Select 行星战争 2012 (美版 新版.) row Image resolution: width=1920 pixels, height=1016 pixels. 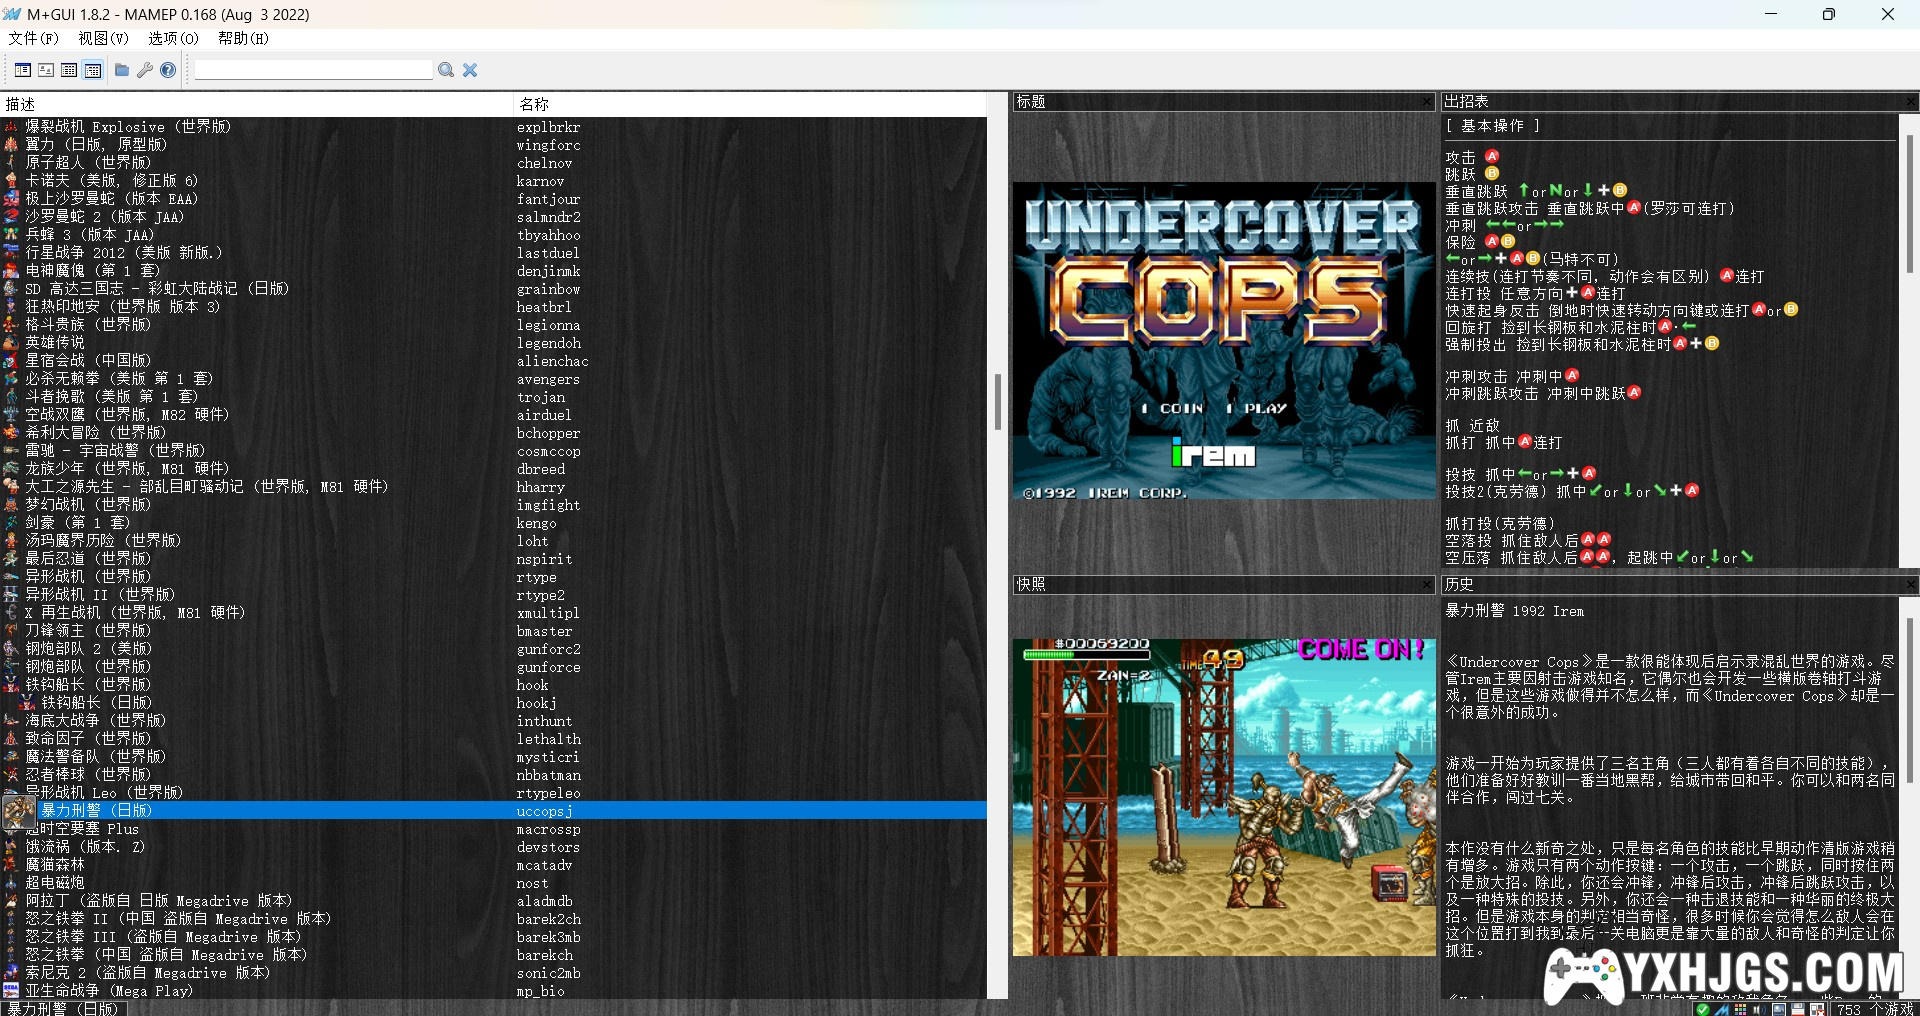coord(494,253)
